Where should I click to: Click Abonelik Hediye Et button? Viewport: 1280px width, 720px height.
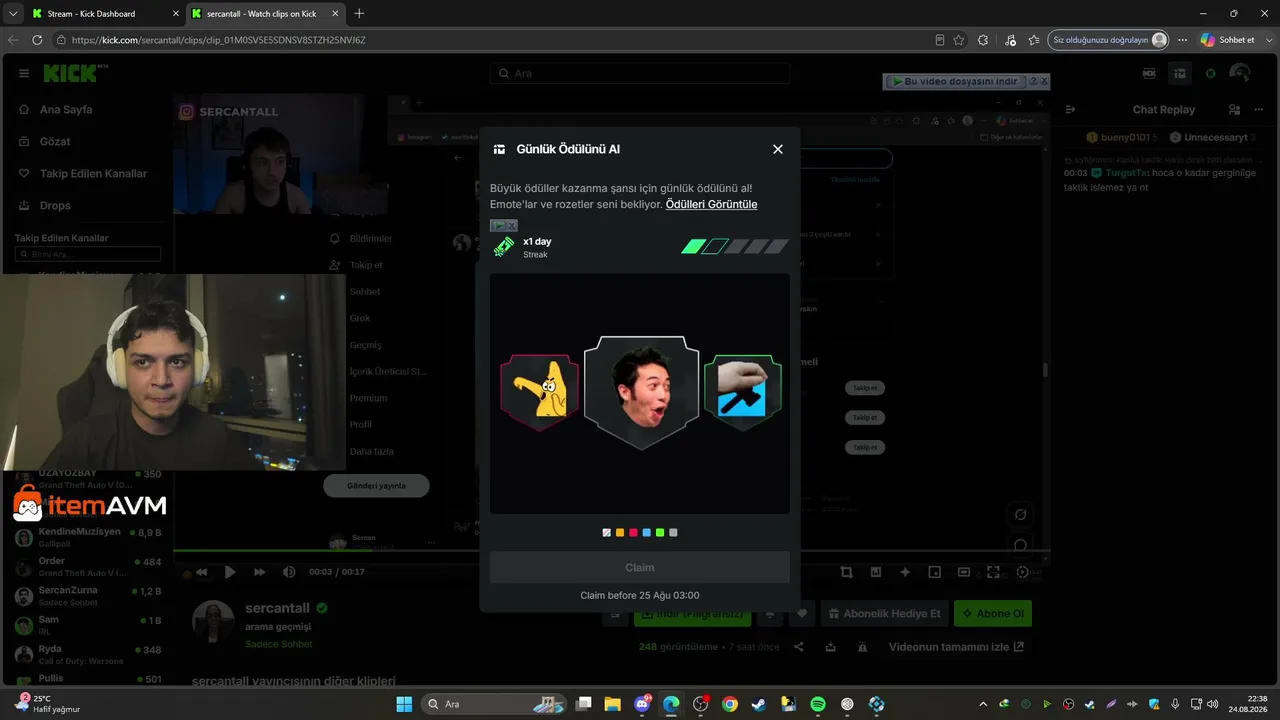(x=883, y=613)
